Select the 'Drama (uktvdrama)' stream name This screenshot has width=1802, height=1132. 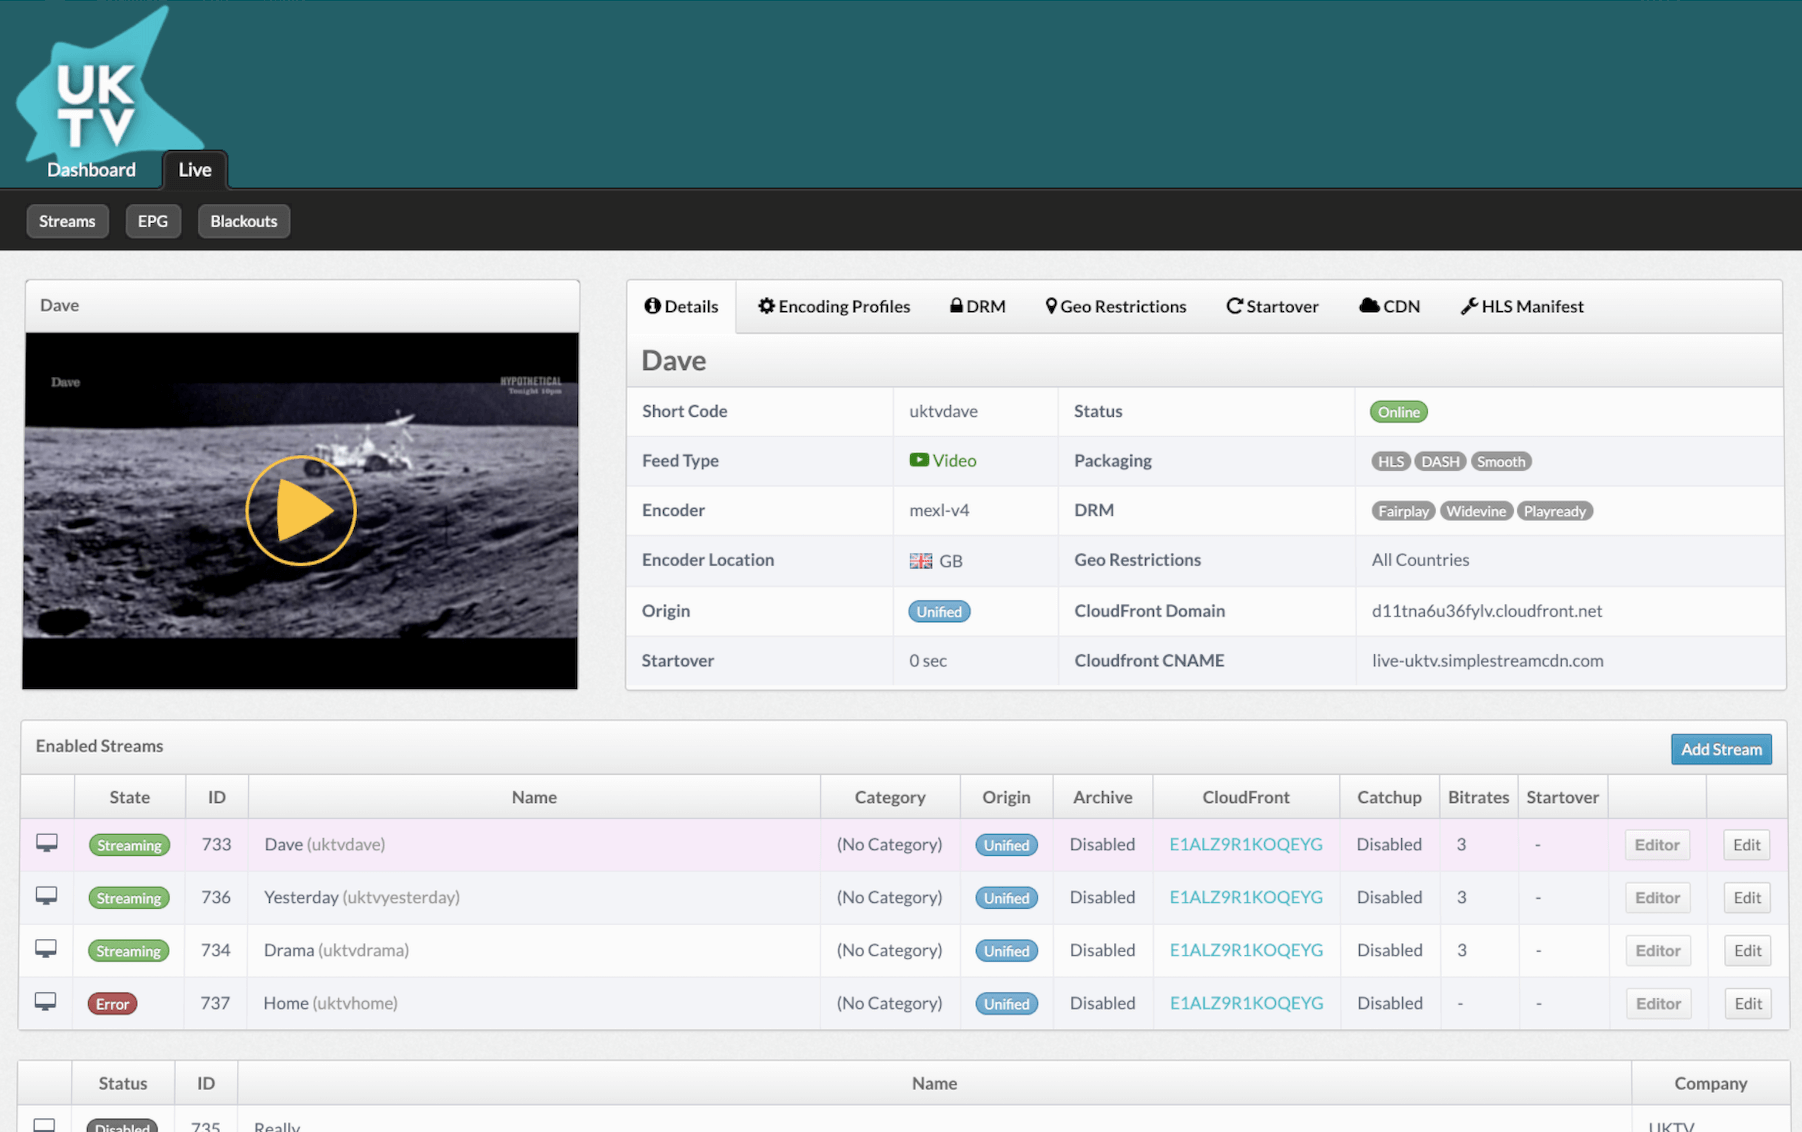coord(336,950)
